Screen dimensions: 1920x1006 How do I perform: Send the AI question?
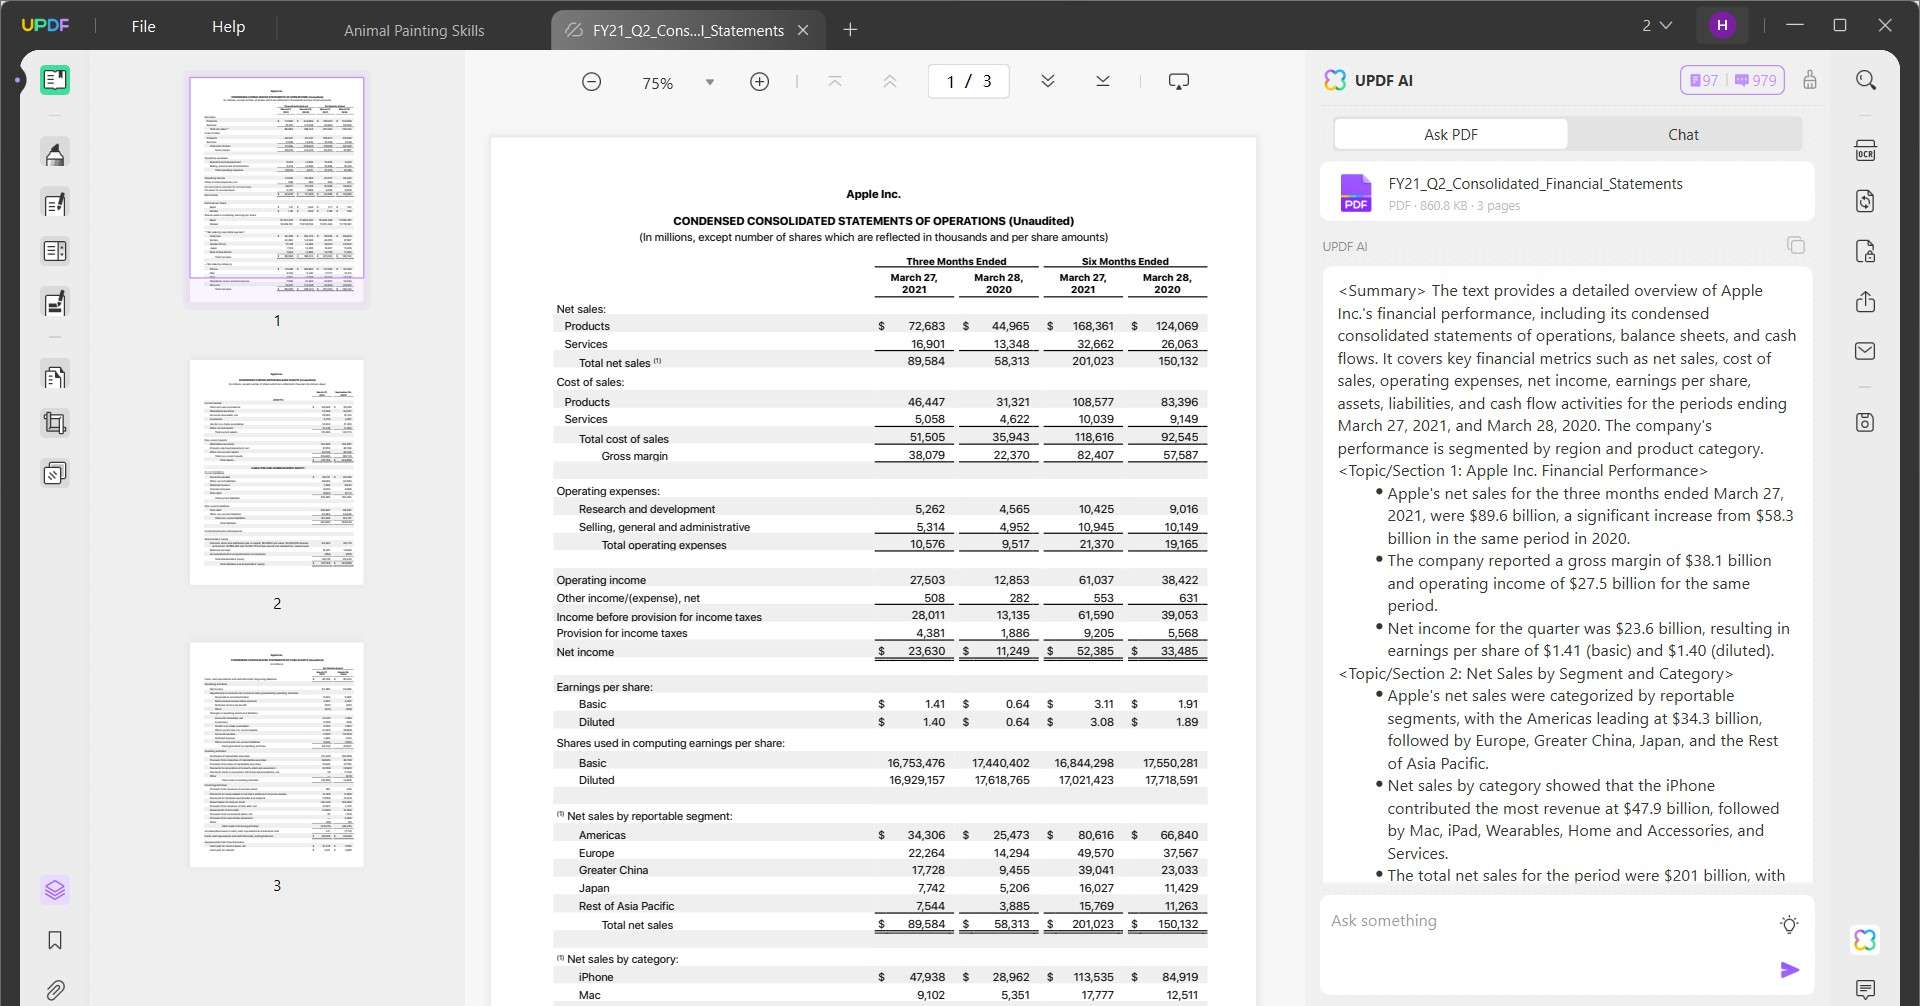[1790, 970]
